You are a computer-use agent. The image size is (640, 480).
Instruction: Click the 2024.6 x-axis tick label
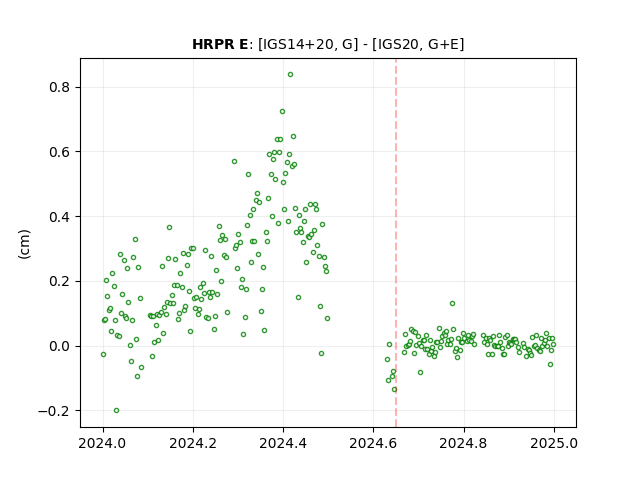[x=373, y=443]
